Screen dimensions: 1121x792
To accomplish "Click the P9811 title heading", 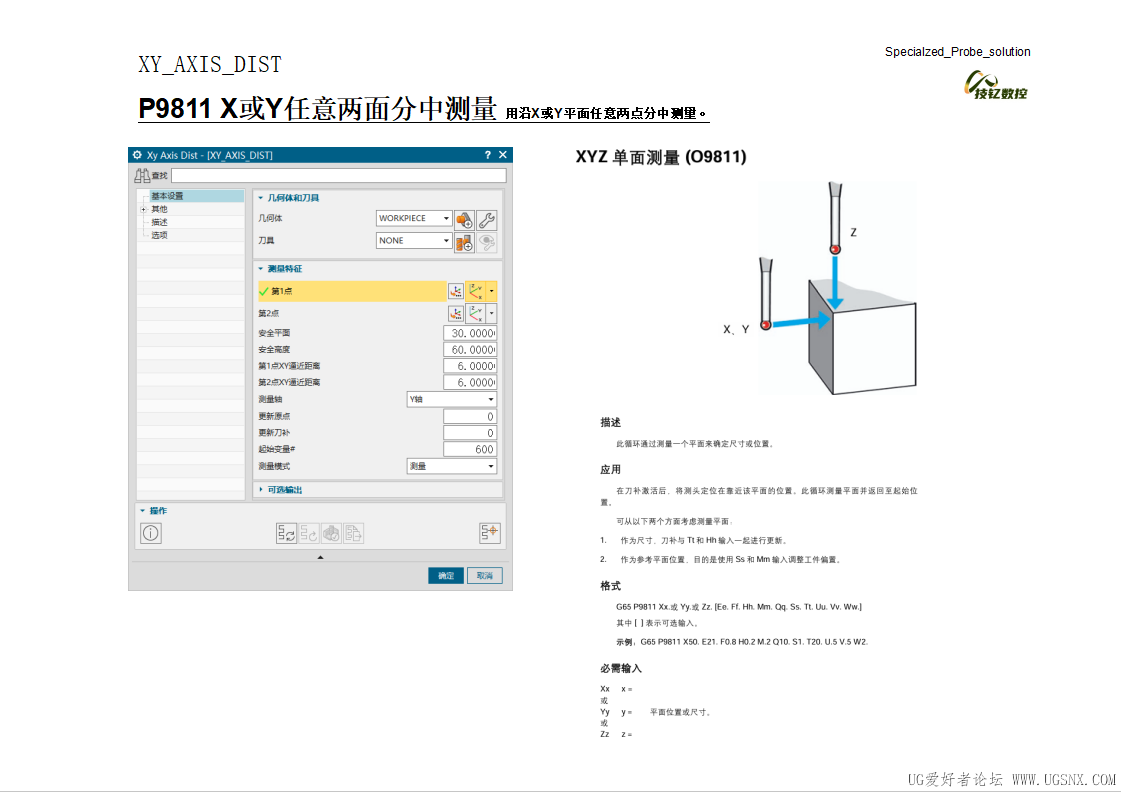I will click(x=317, y=109).
